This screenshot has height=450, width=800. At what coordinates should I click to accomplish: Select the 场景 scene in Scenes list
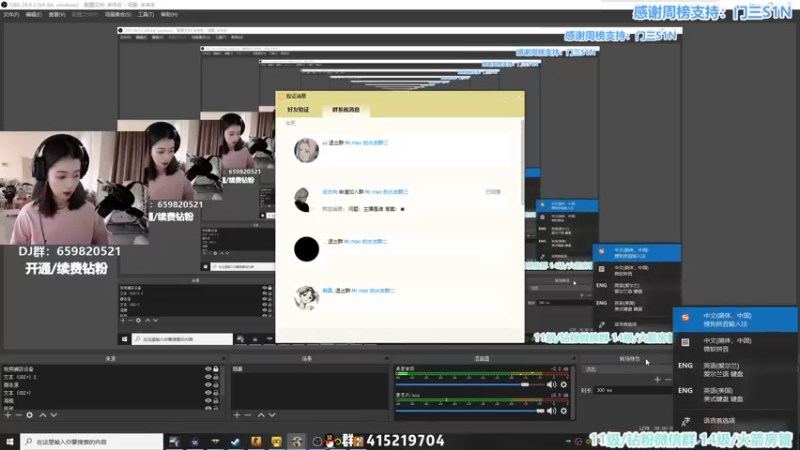coord(309,369)
